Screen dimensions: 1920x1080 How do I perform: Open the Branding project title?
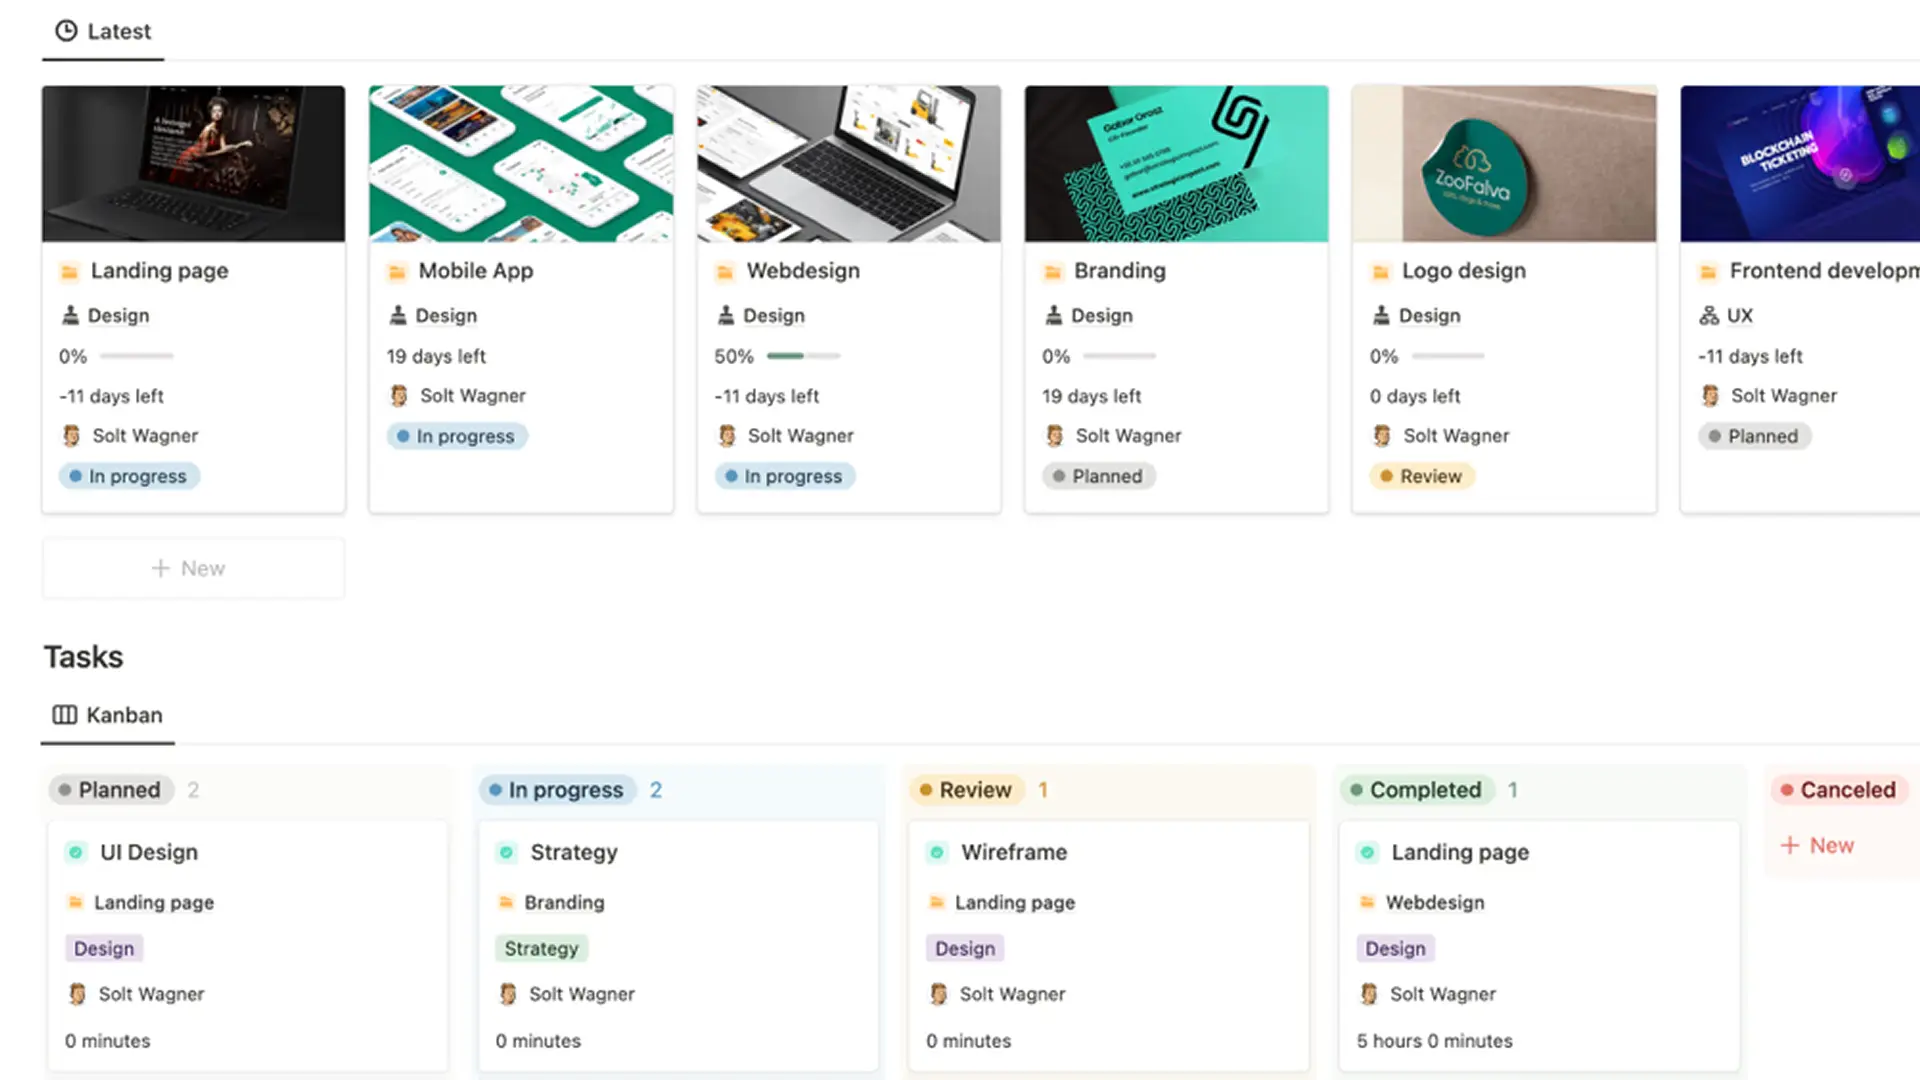tap(1120, 271)
